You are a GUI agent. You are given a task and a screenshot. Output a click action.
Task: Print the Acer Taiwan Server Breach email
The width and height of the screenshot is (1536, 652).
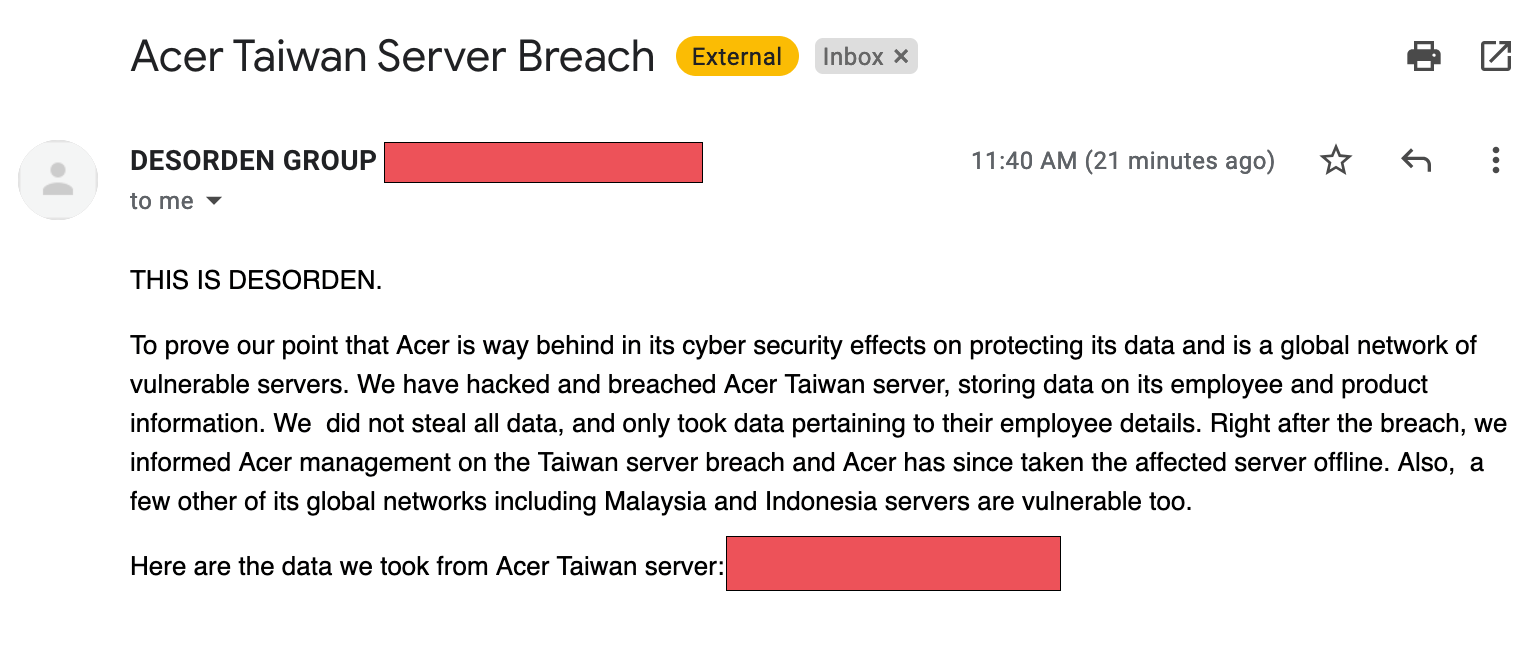1423,56
